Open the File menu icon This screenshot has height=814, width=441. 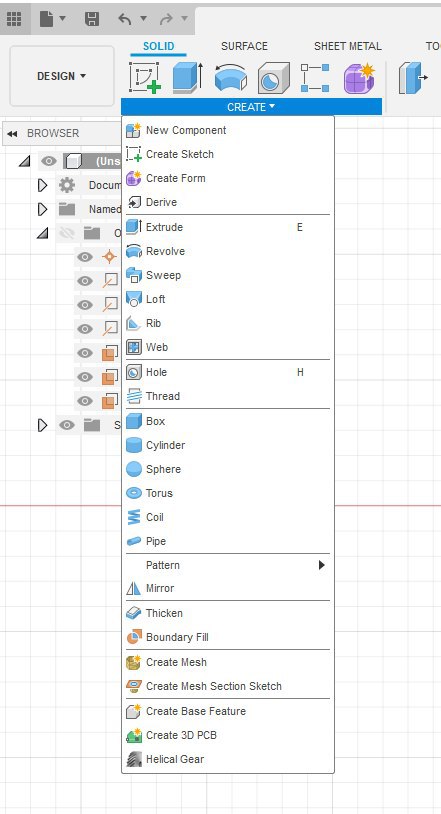click(x=47, y=19)
